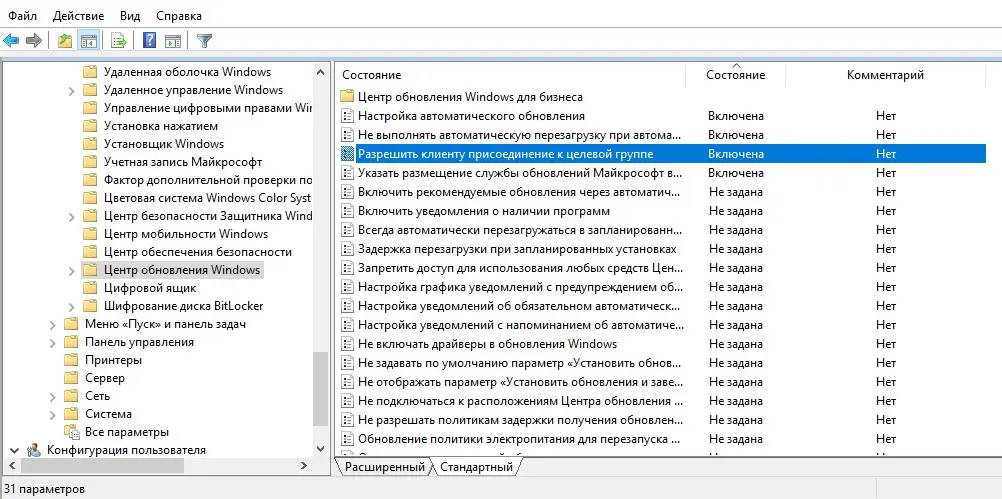
Task: Click the Filter funnel icon
Action: (x=204, y=41)
